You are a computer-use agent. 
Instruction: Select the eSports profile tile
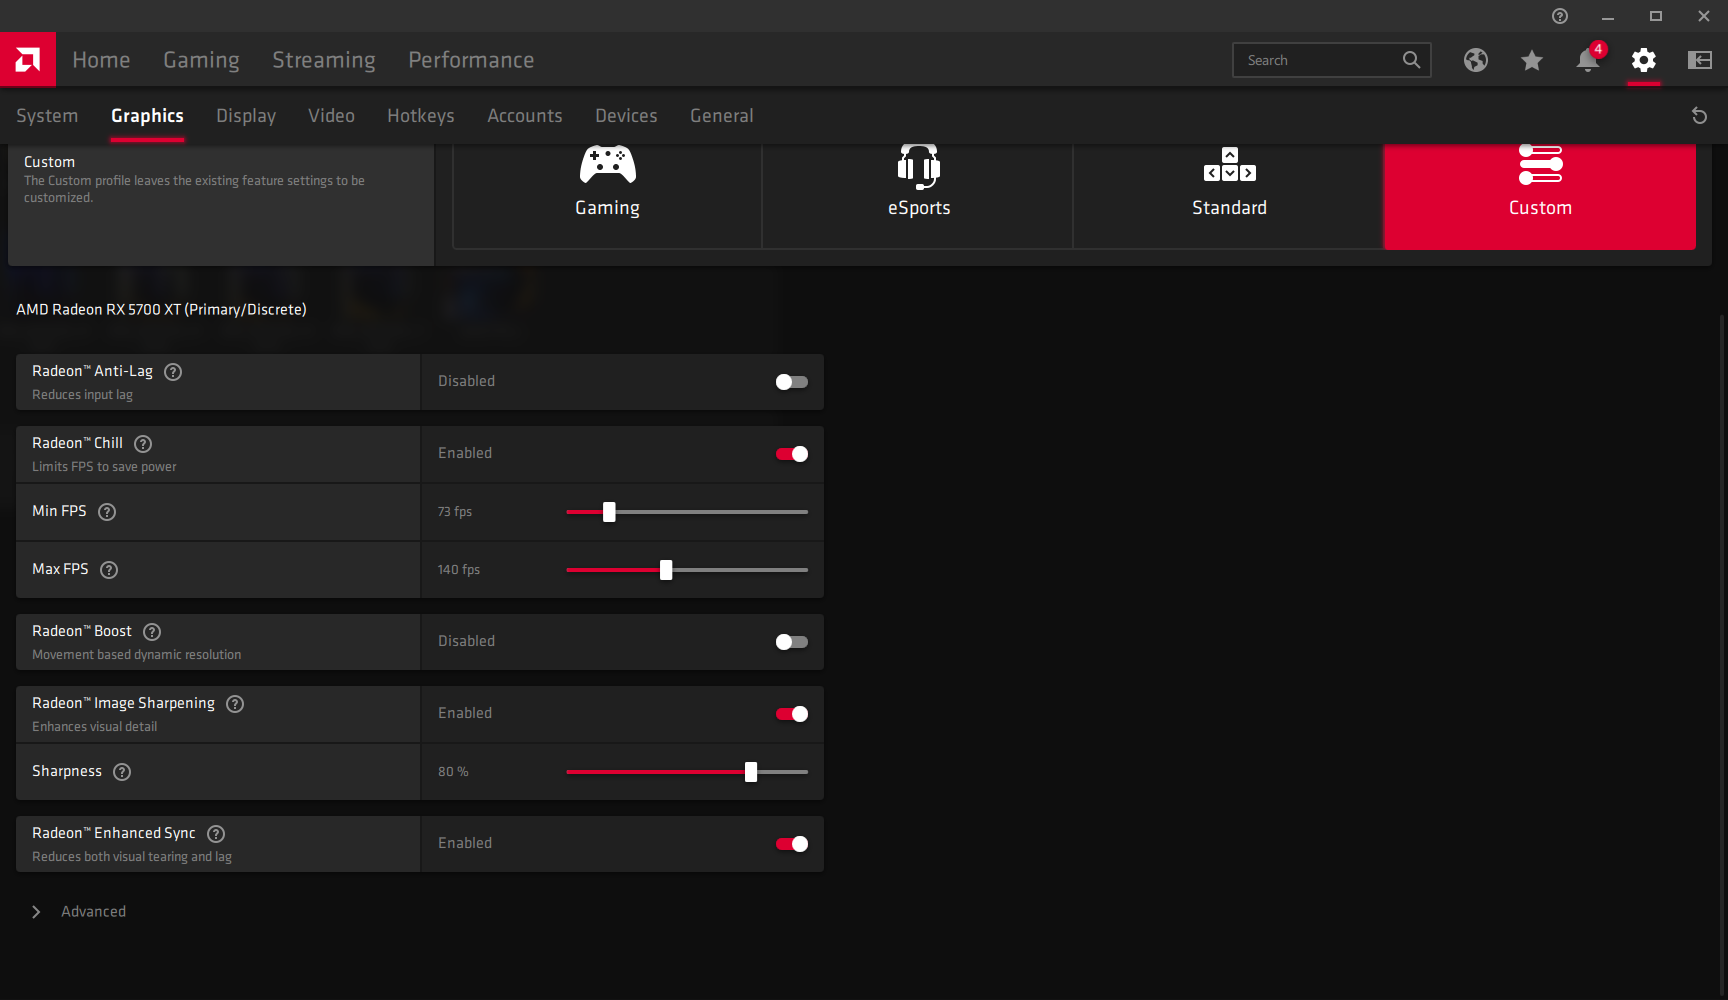click(x=918, y=196)
